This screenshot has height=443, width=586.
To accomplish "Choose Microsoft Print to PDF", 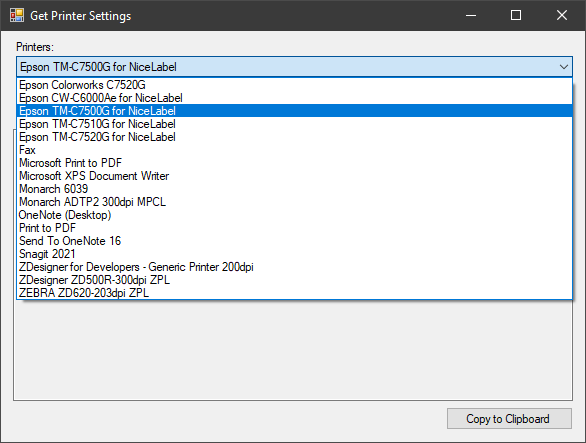I will [294, 163].
